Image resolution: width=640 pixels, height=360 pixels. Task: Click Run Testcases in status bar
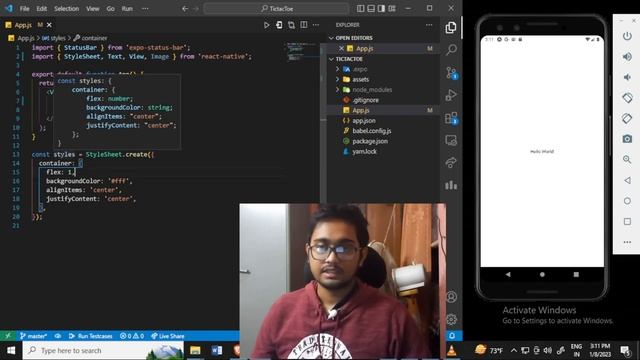[91, 336]
